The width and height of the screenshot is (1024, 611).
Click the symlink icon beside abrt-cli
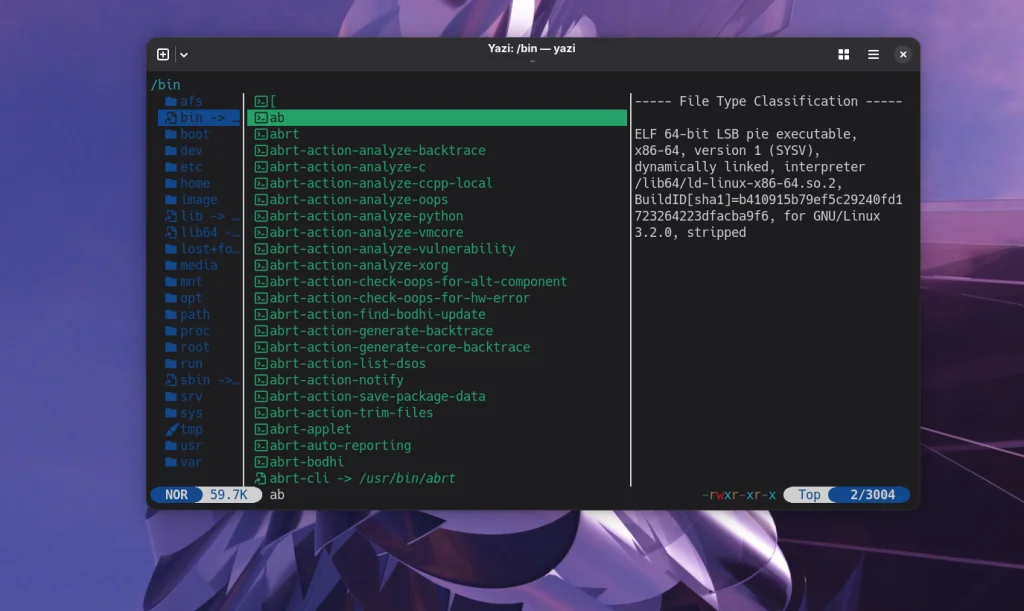[x=261, y=478]
